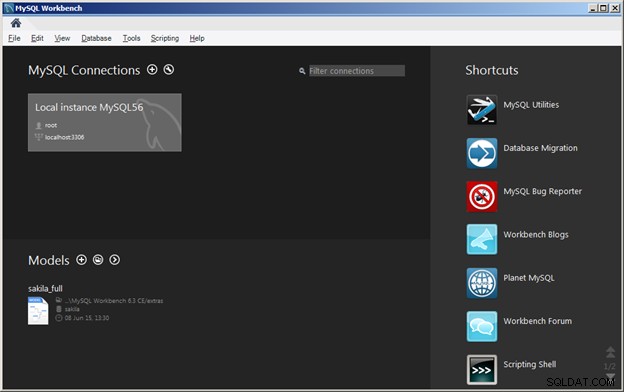
Task: Open the View menu
Action: (x=62, y=38)
